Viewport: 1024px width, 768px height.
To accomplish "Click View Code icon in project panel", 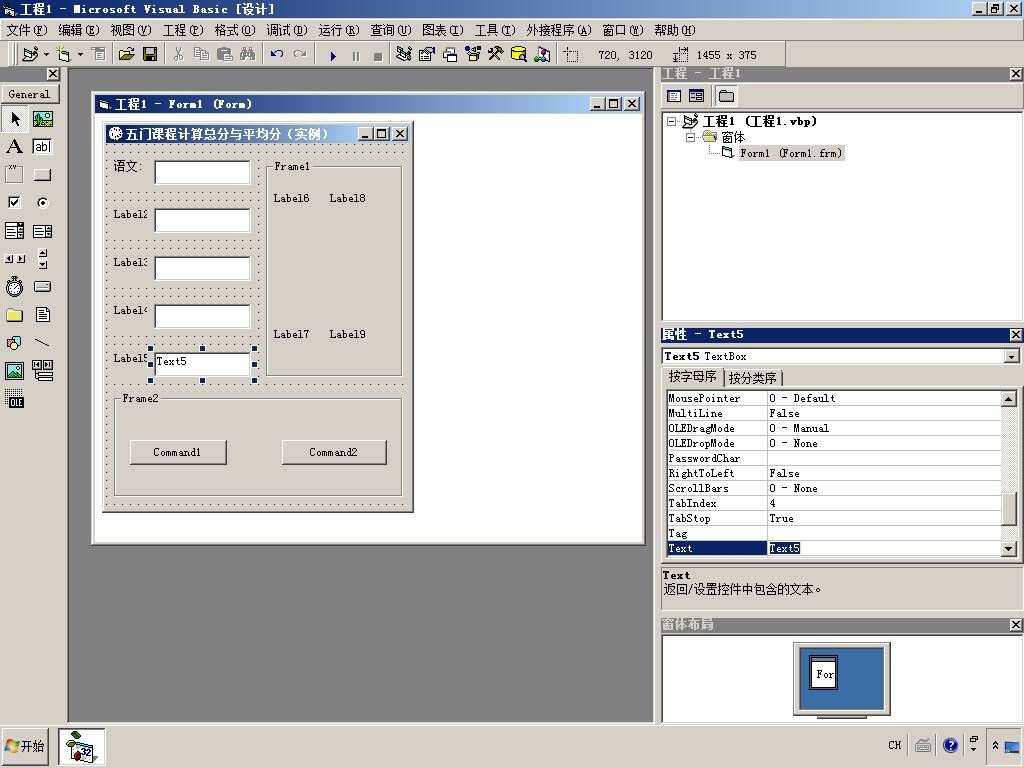I will [x=674, y=96].
